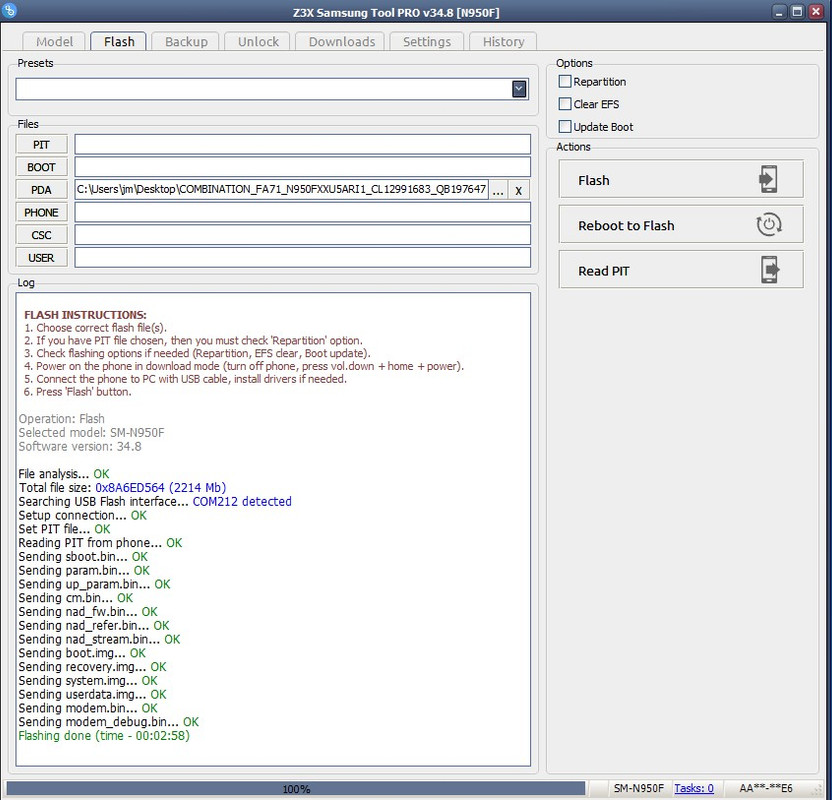This screenshot has height=800, width=832.
Task: Choose a PIT file via PIT button
Action: [x=41, y=145]
